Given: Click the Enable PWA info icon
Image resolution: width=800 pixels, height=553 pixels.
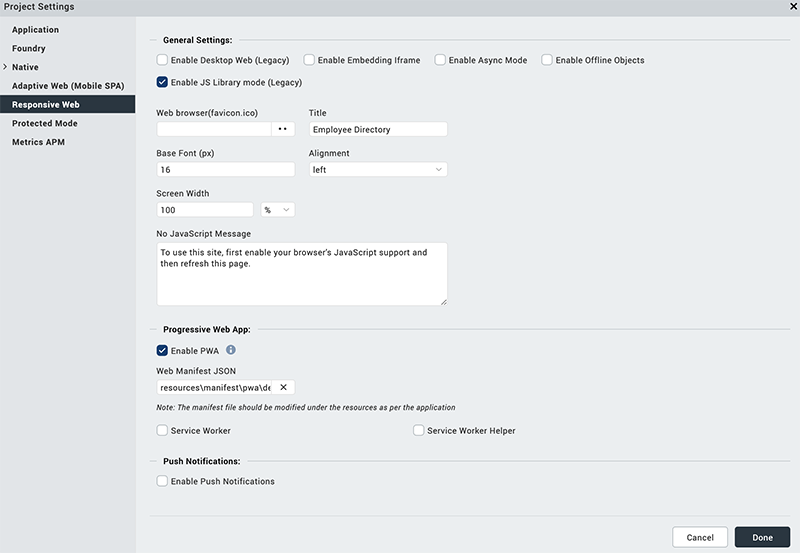Looking at the screenshot, I should pos(231,350).
